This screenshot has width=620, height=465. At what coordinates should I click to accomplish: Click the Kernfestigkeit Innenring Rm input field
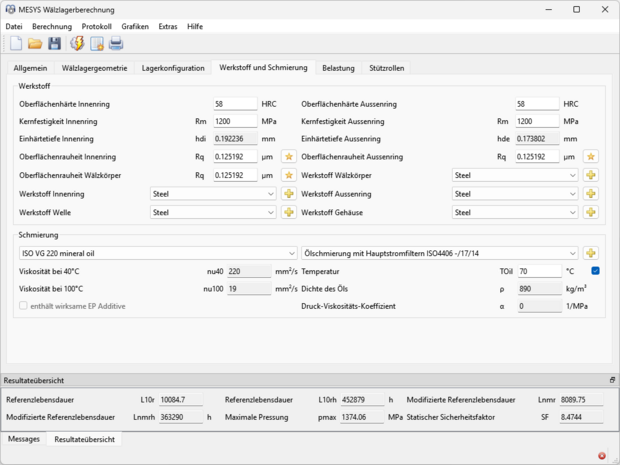click(x=236, y=121)
